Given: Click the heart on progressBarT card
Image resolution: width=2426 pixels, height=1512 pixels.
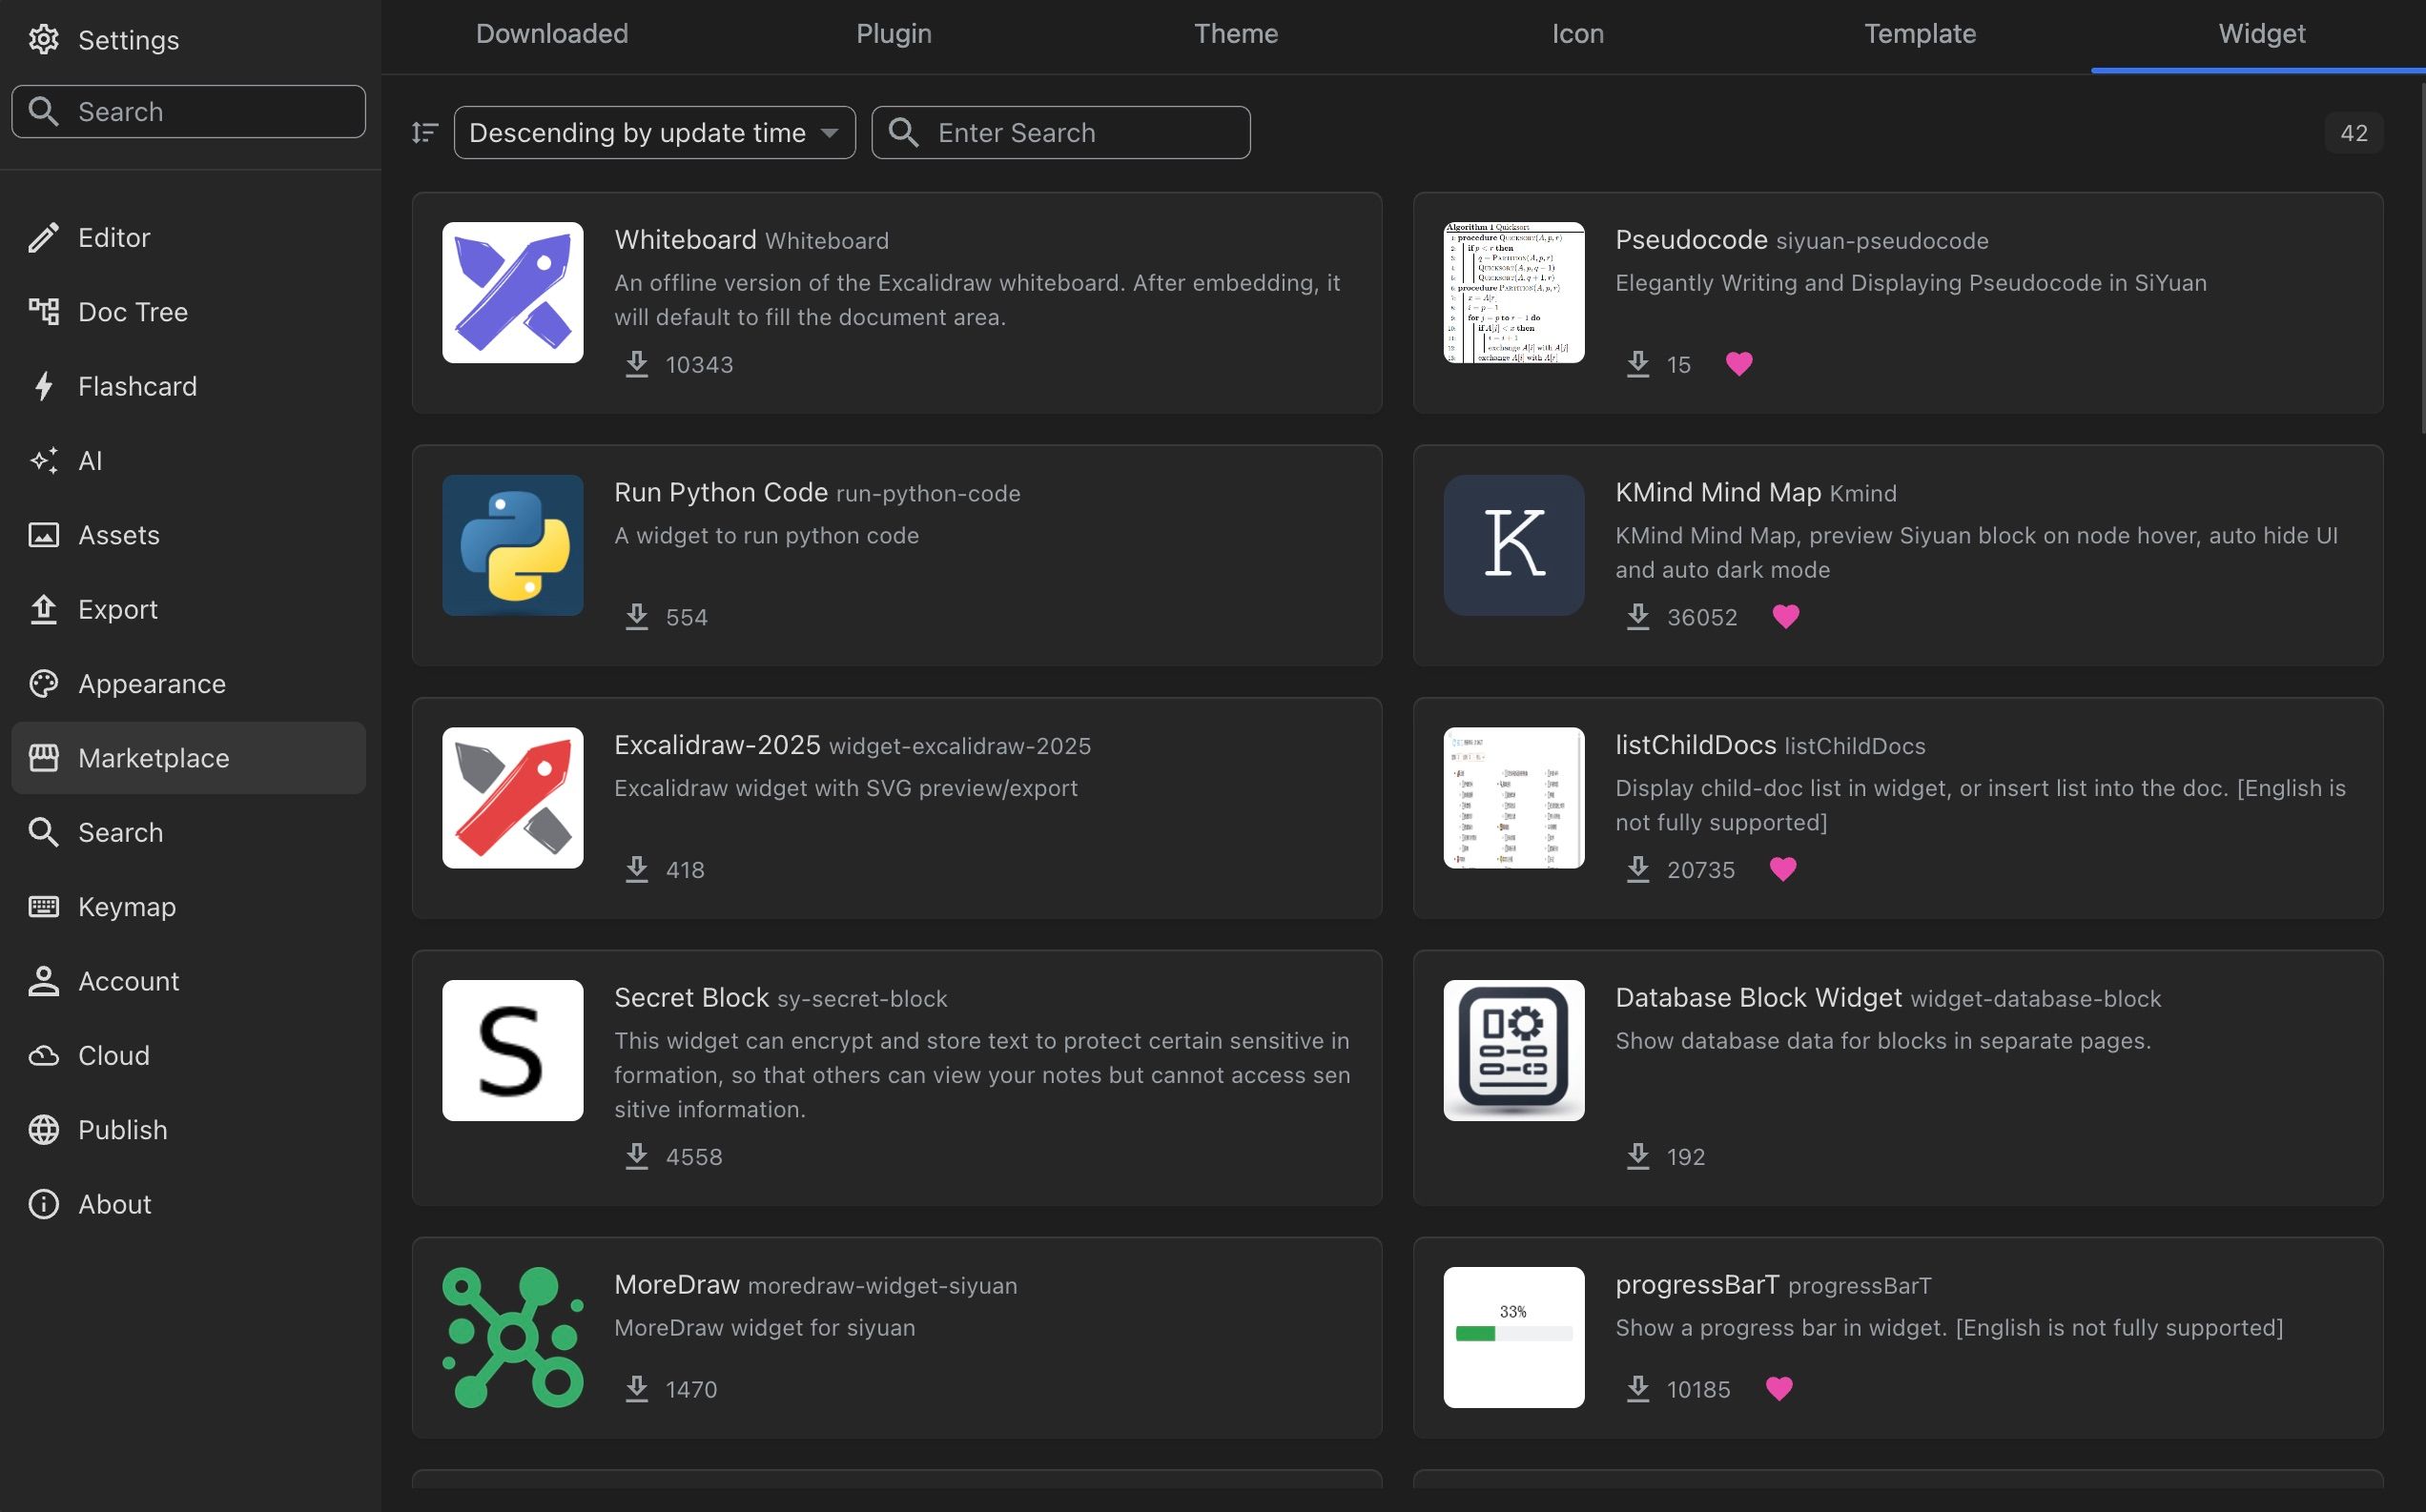Looking at the screenshot, I should (1779, 1388).
